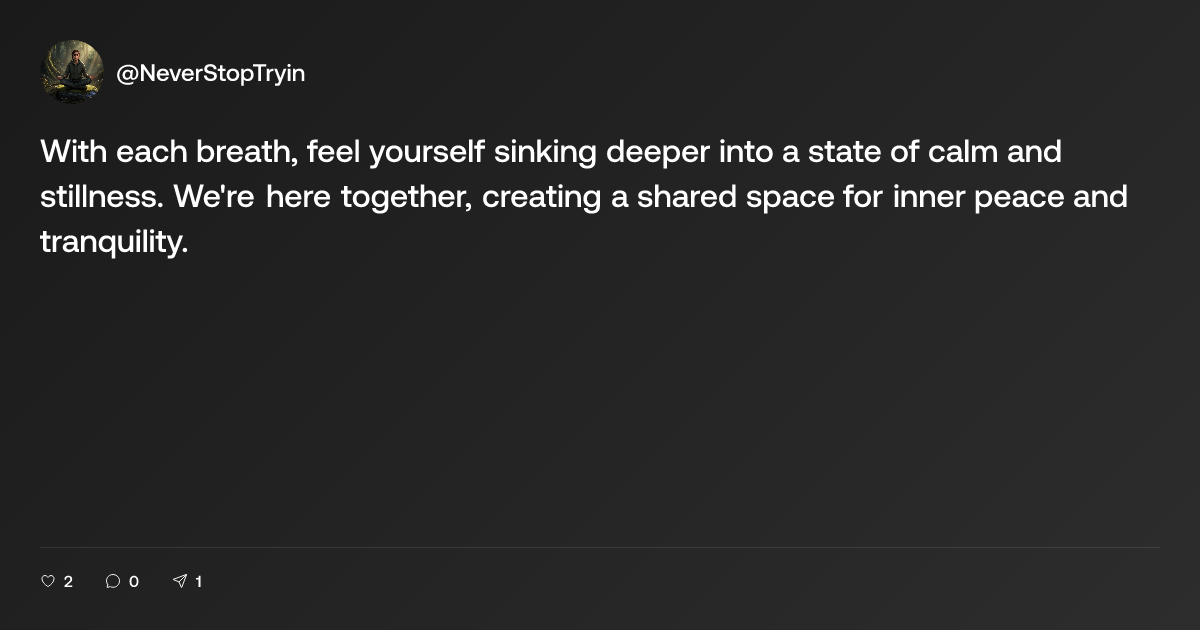Share the post using the paper plane icon

[180, 581]
